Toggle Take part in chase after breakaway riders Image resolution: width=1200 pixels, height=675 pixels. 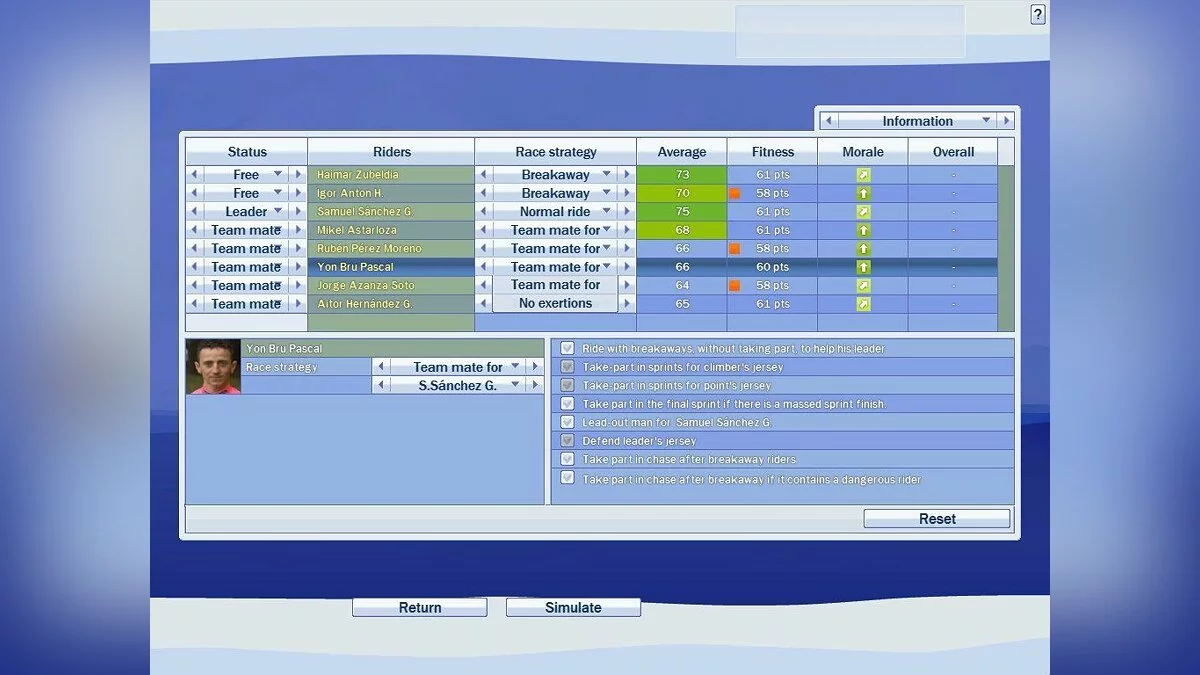pos(567,459)
